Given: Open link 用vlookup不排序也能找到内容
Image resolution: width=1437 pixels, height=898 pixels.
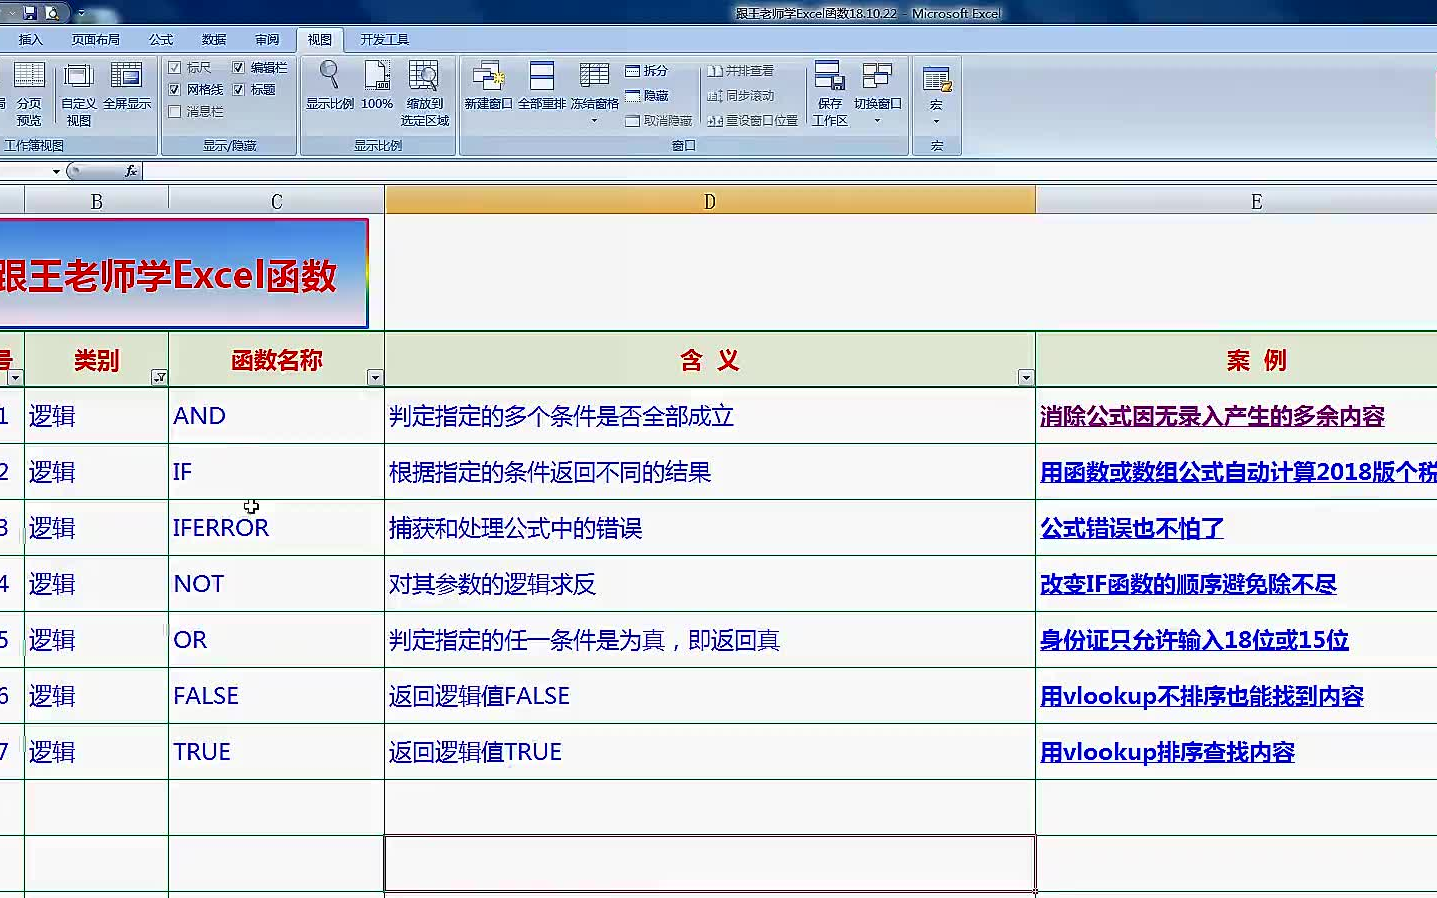Looking at the screenshot, I should point(1202,696).
